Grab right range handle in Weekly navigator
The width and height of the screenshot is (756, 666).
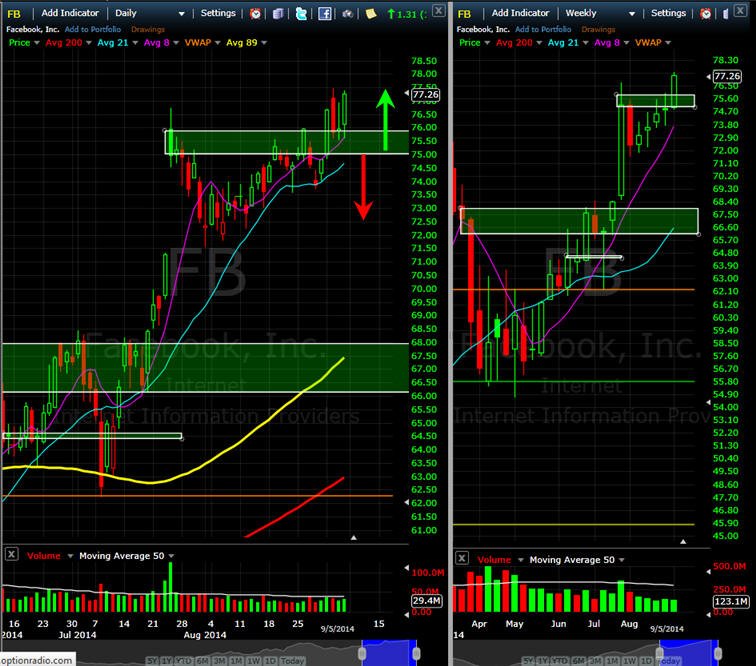click(x=718, y=653)
